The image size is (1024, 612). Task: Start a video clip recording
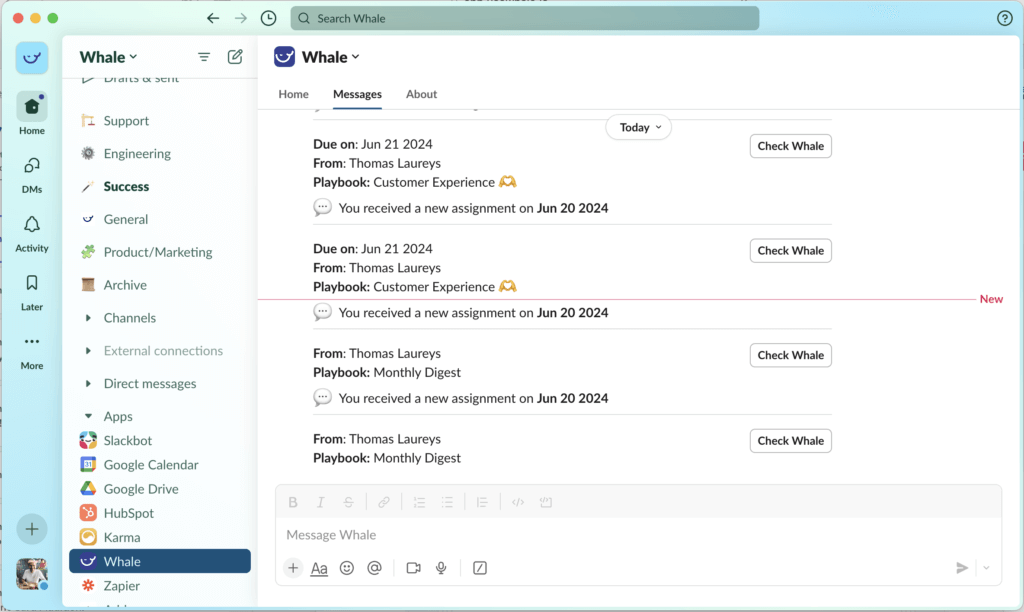(x=413, y=568)
